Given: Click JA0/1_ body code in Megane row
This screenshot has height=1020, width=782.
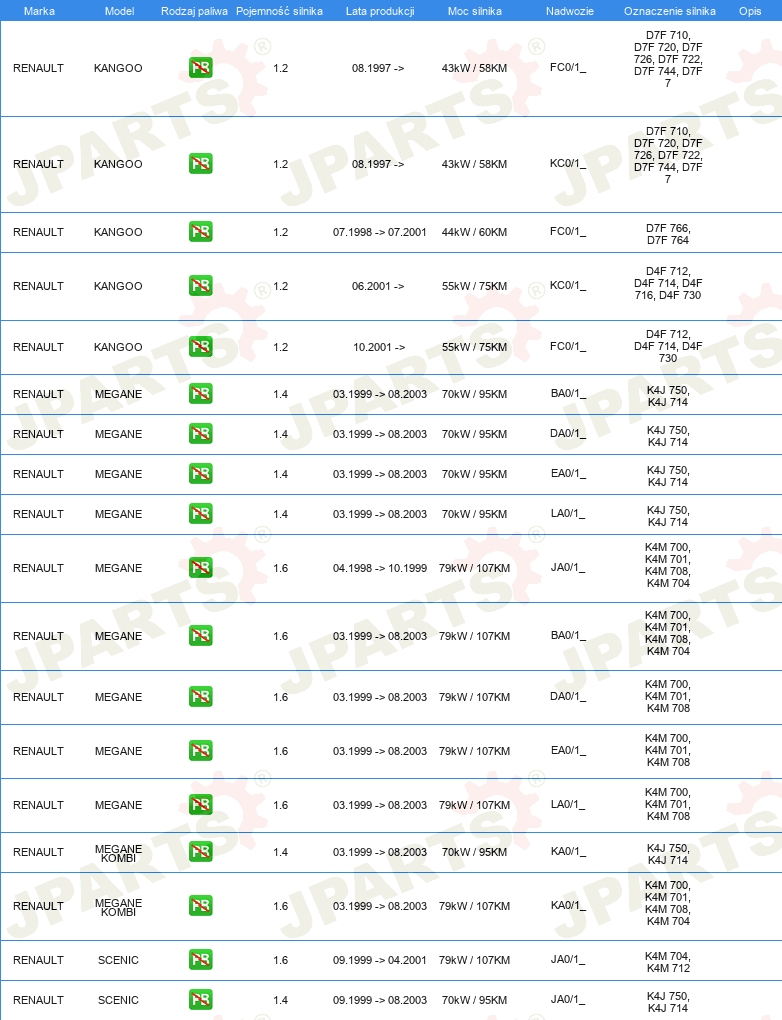Looking at the screenshot, I should (568, 568).
